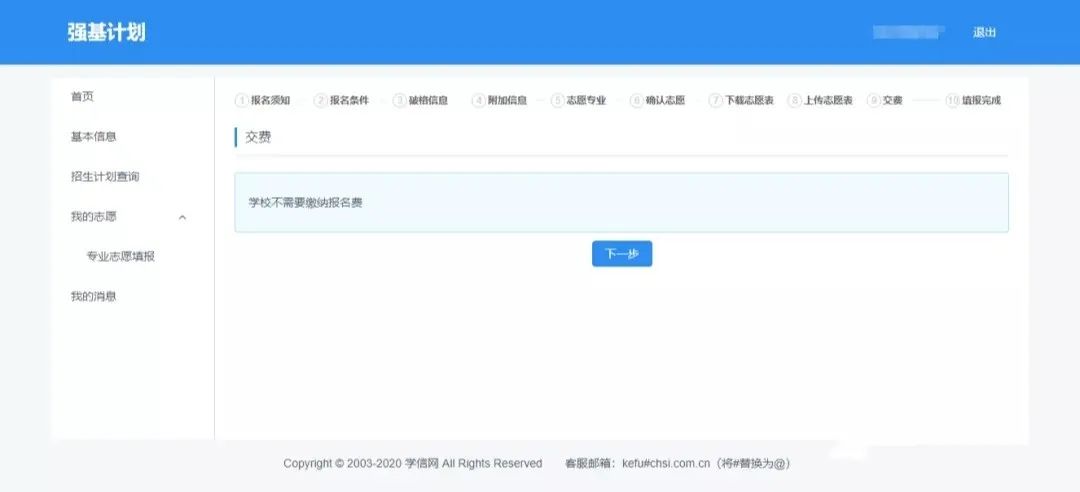Click the blurred username in header
The height and width of the screenshot is (492, 1080).
click(908, 33)
